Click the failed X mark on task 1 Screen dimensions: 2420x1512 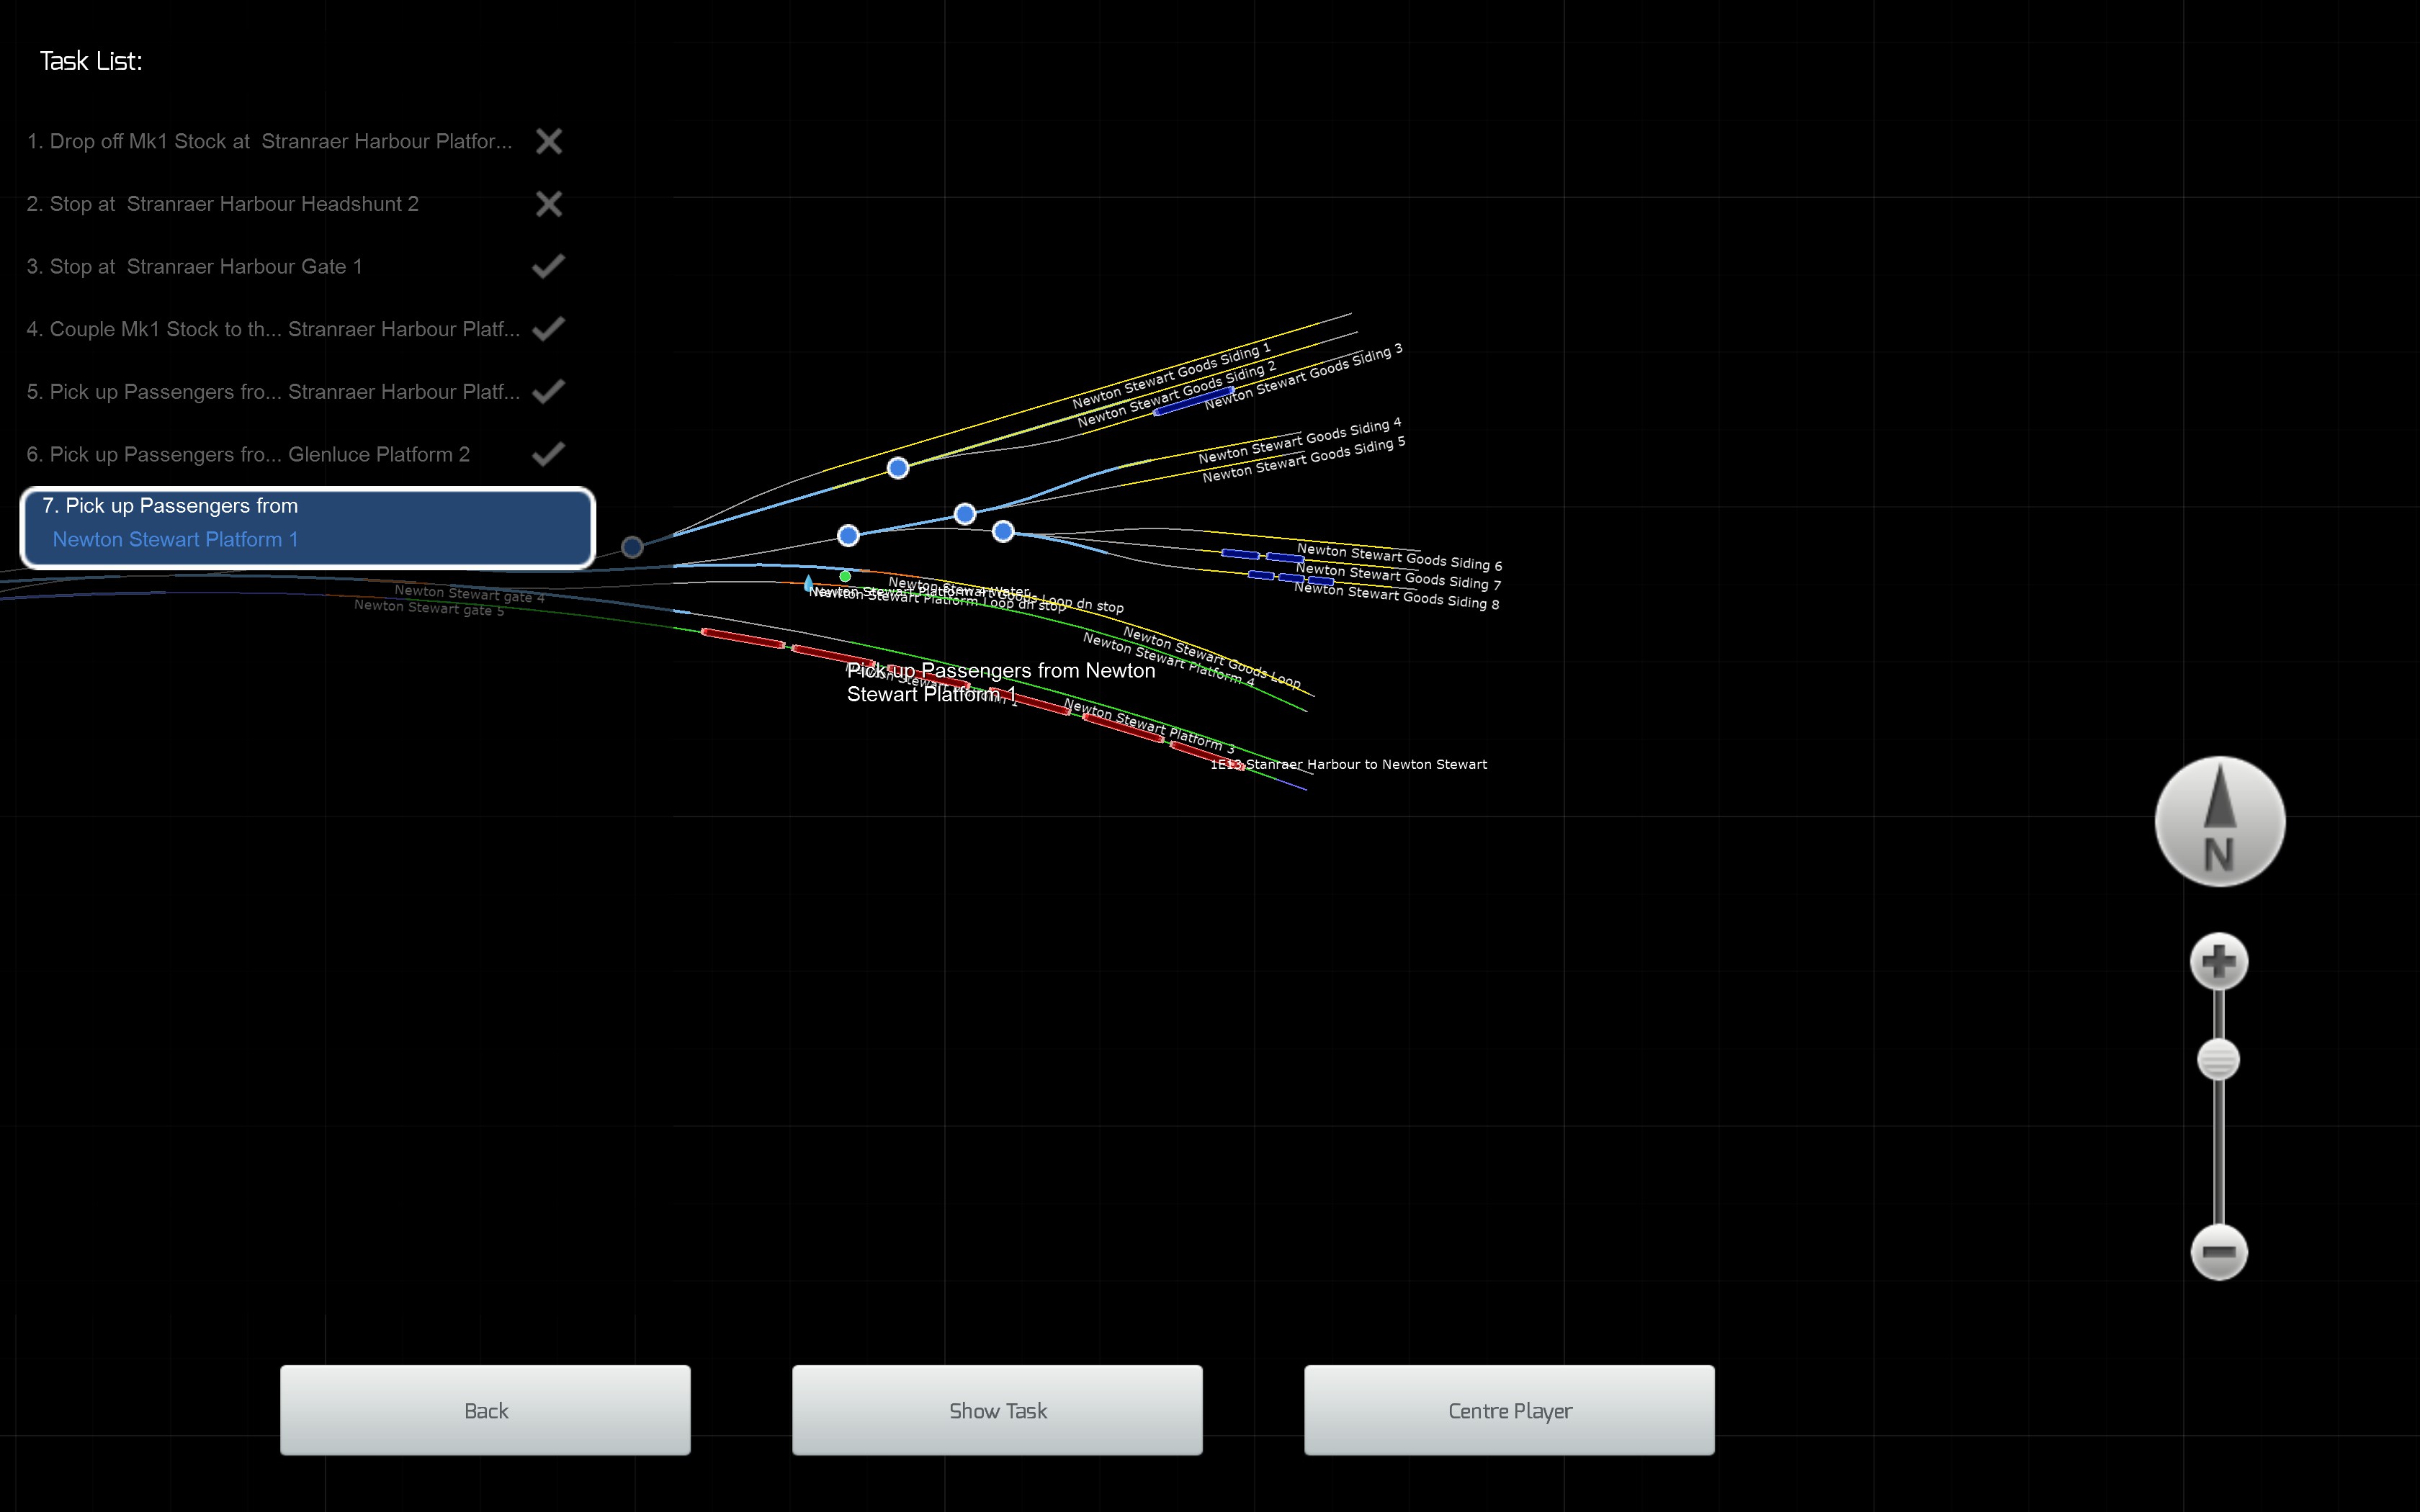click(x=549, y=141)
